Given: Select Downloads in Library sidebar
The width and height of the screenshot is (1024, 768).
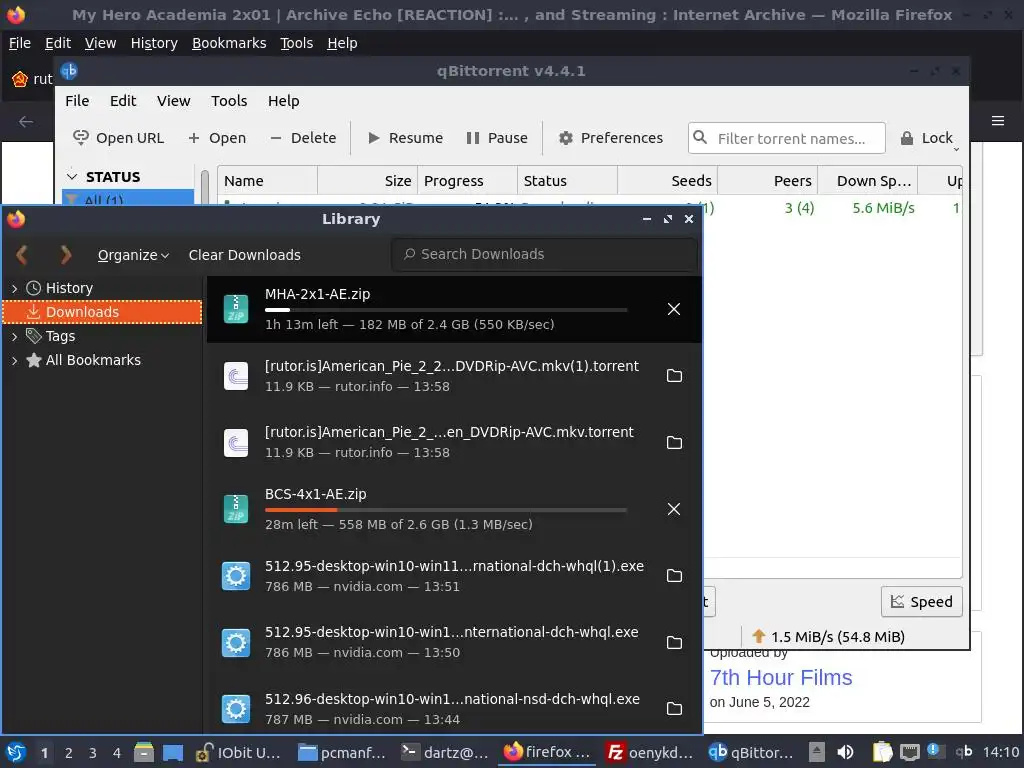Looking at the screenshot, I should pyautogui.click(x=103, y=312).
